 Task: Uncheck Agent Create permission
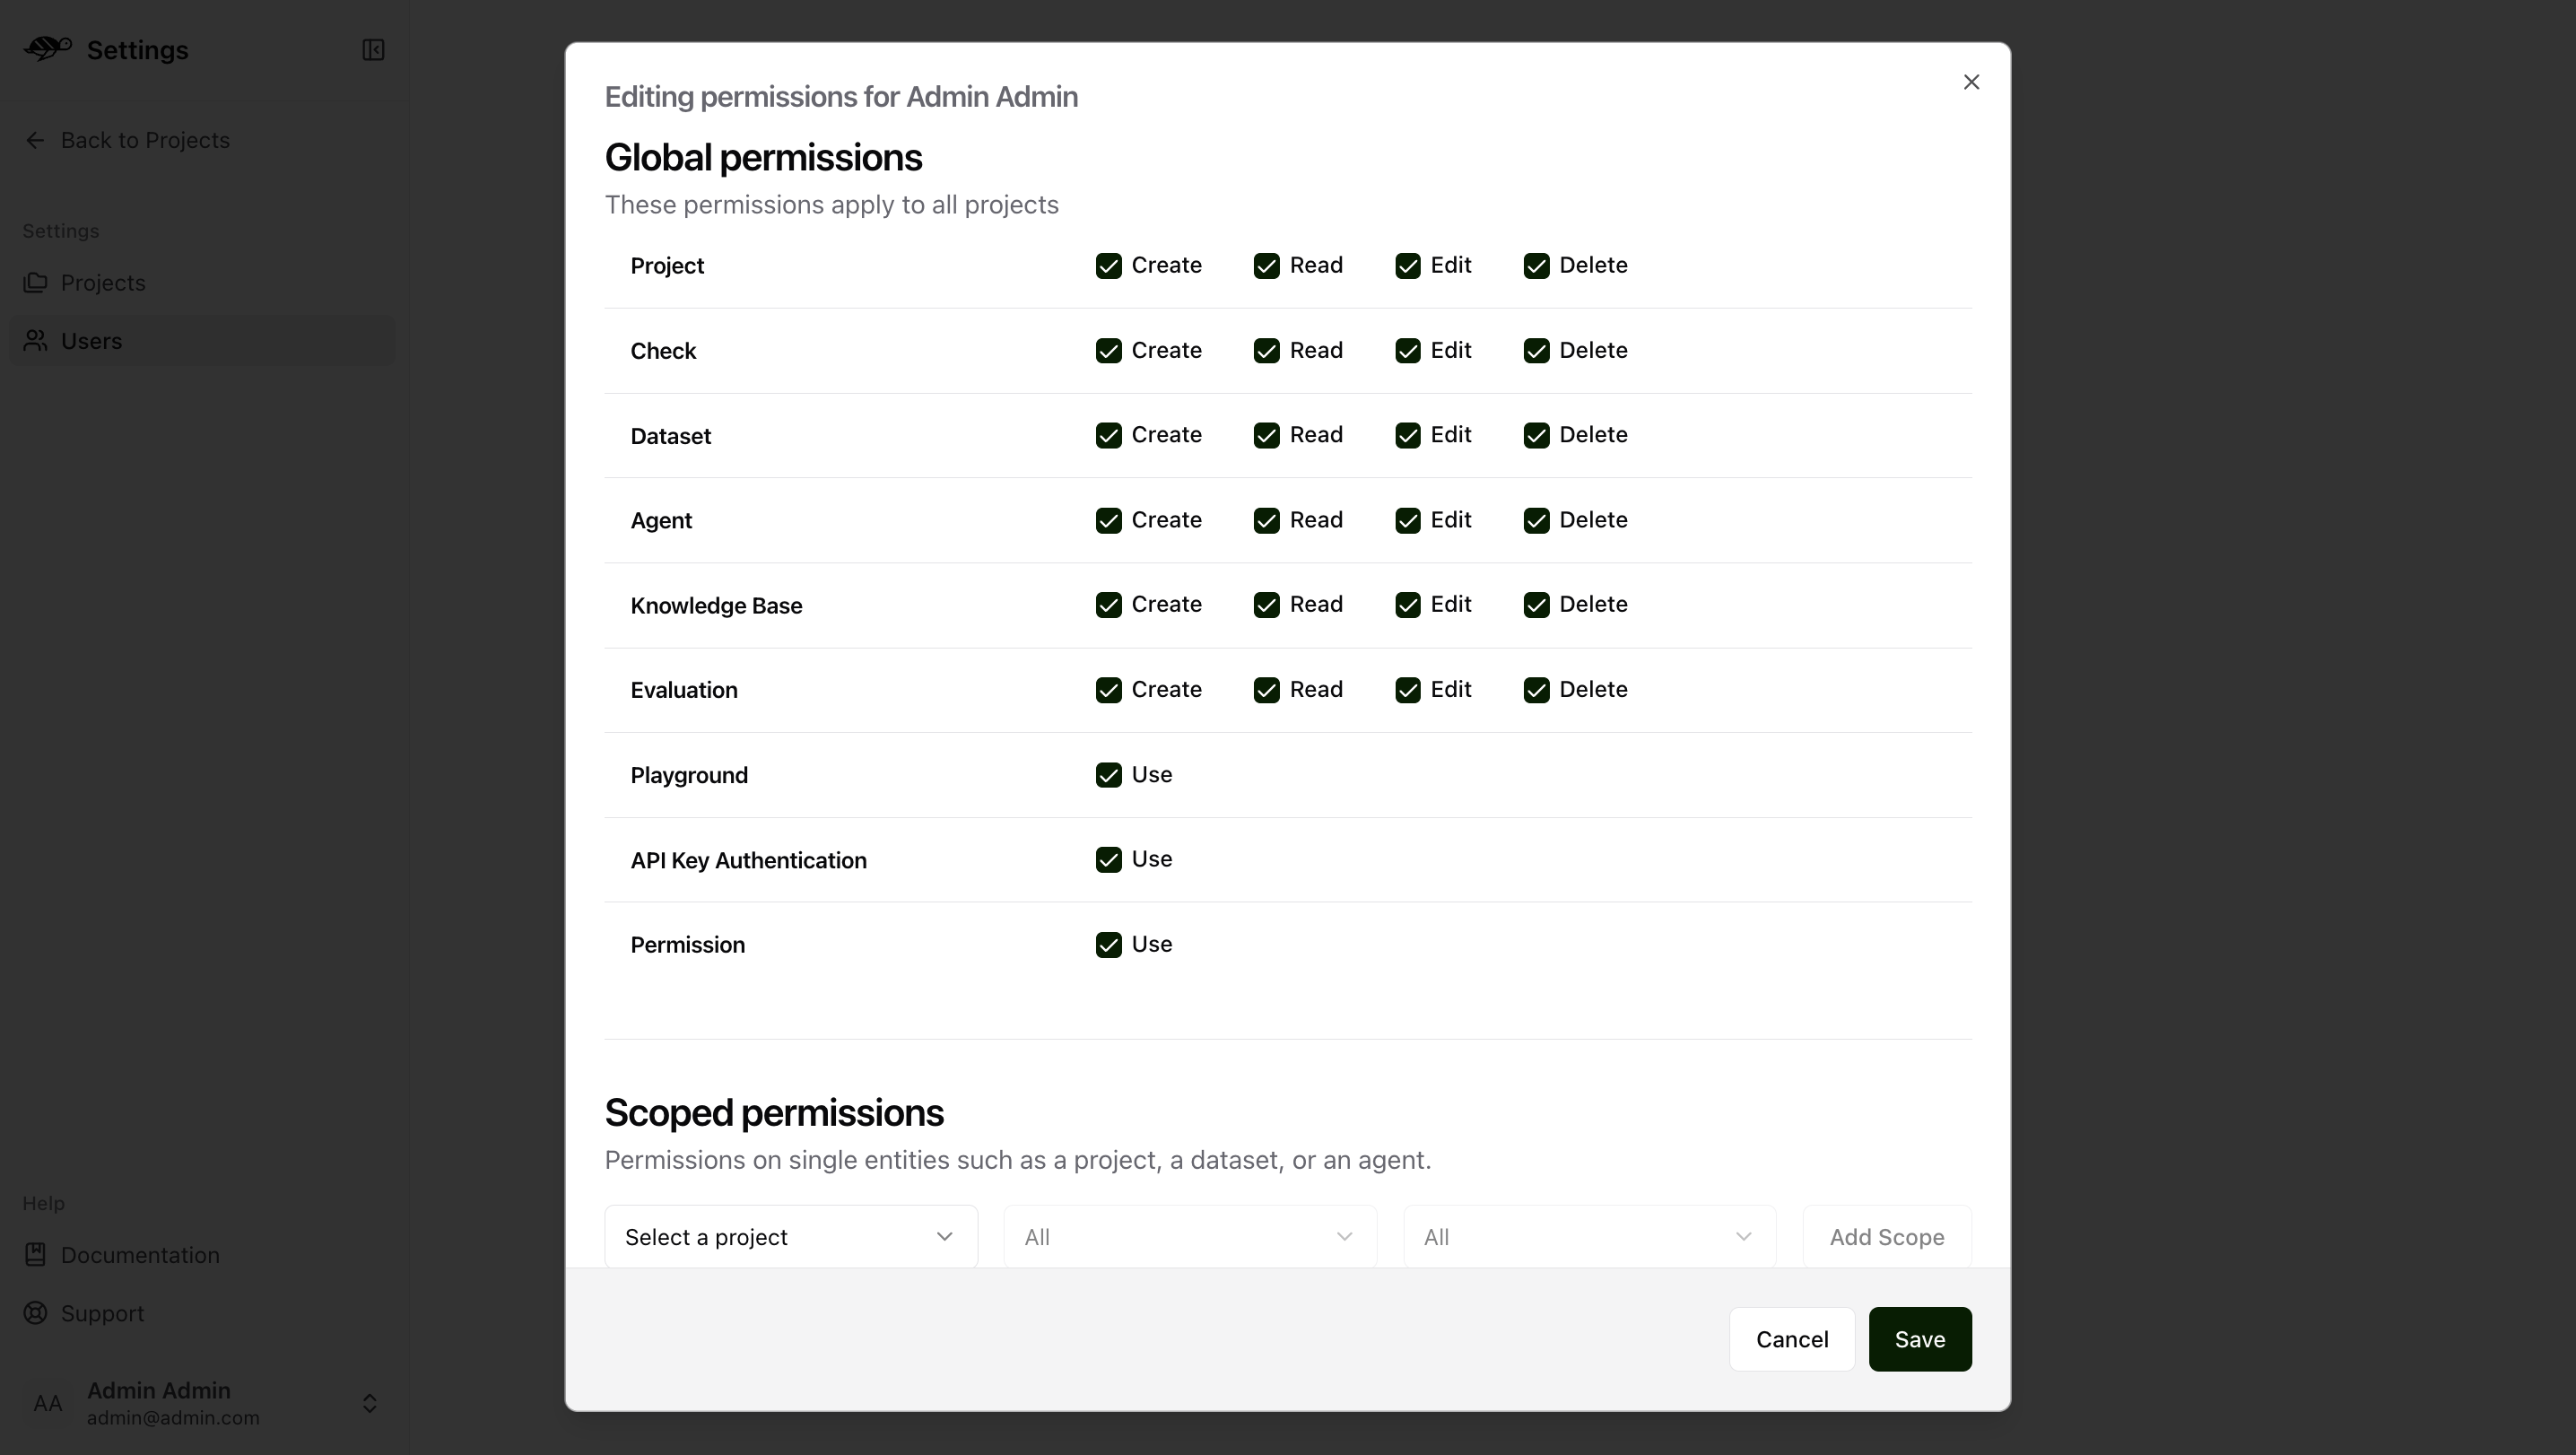click(x=1108, y=520)
